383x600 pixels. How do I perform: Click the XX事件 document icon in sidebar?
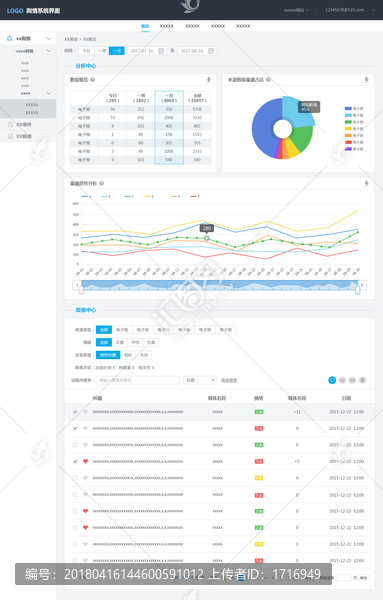pos(10,124)
